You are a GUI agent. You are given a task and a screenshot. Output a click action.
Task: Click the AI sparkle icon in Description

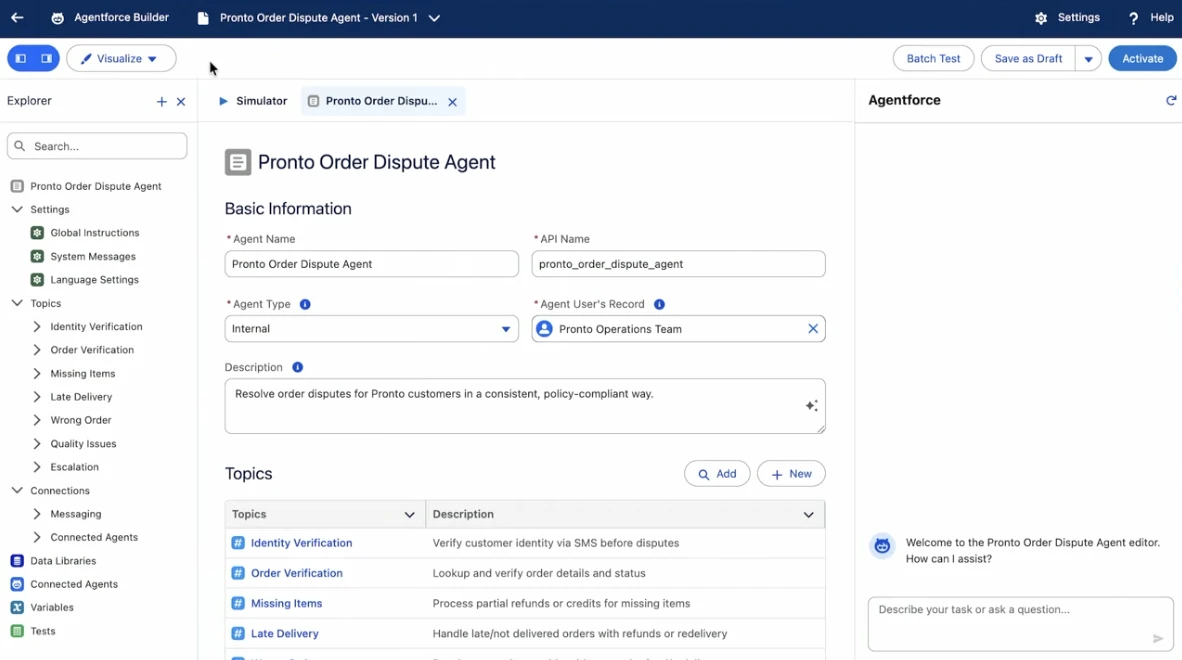coord(811,406)
